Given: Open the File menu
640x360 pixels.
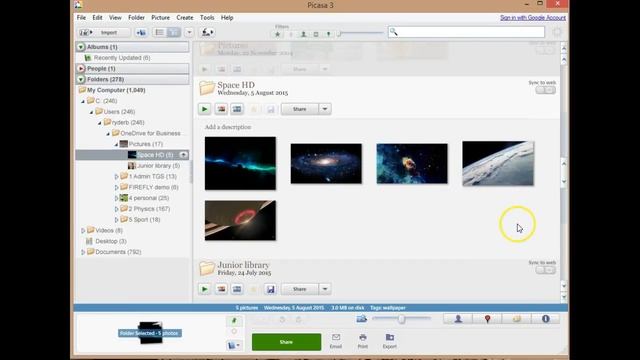Looking at the screenshot, I should point(81,18).
